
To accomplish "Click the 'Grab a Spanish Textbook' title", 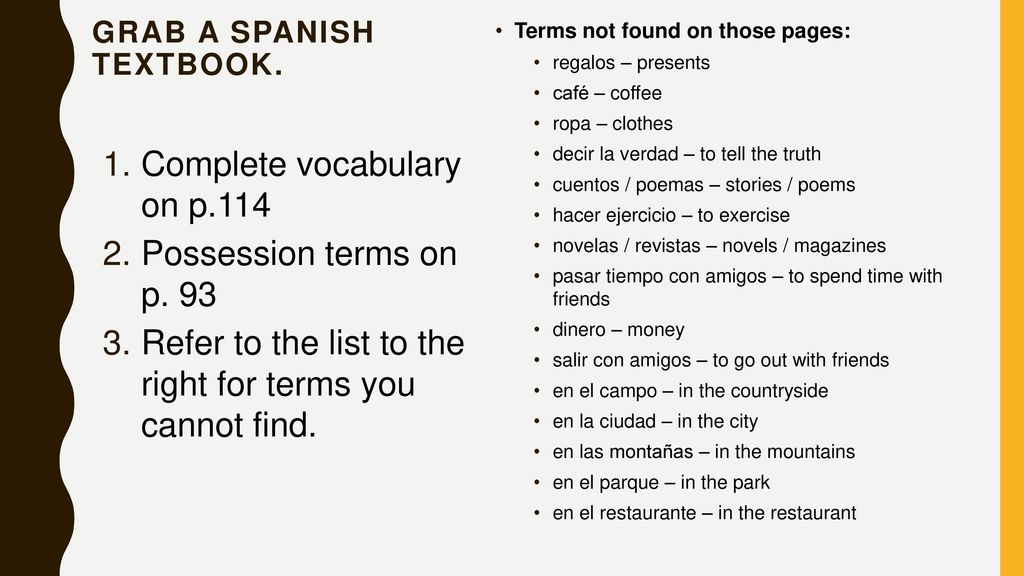I will (232, 48).
